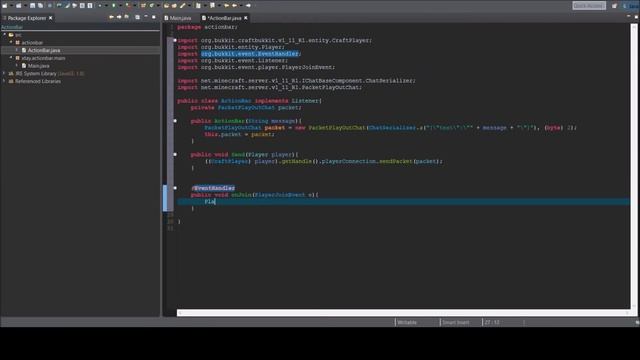640x360 pixels.
Task: Click the New Java Class toolbar icon
Action: pyautogui.click(x=151, y=6)
